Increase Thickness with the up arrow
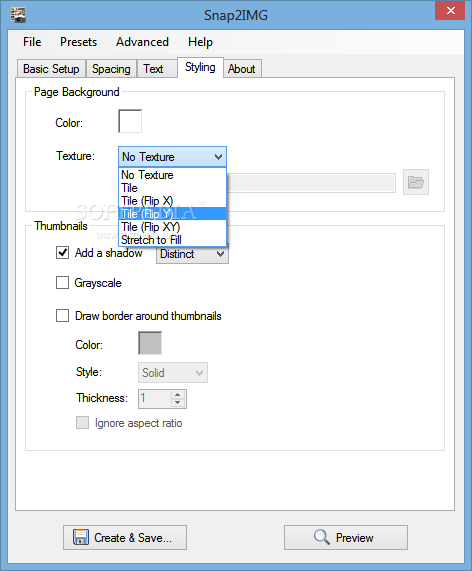 pyautogui.click(x=178, y=394)
